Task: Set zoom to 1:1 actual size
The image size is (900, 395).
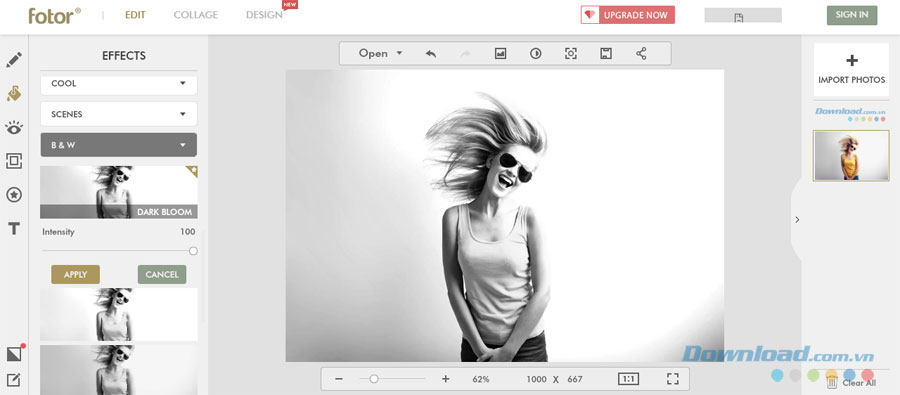Action: [x=629, y=379]
